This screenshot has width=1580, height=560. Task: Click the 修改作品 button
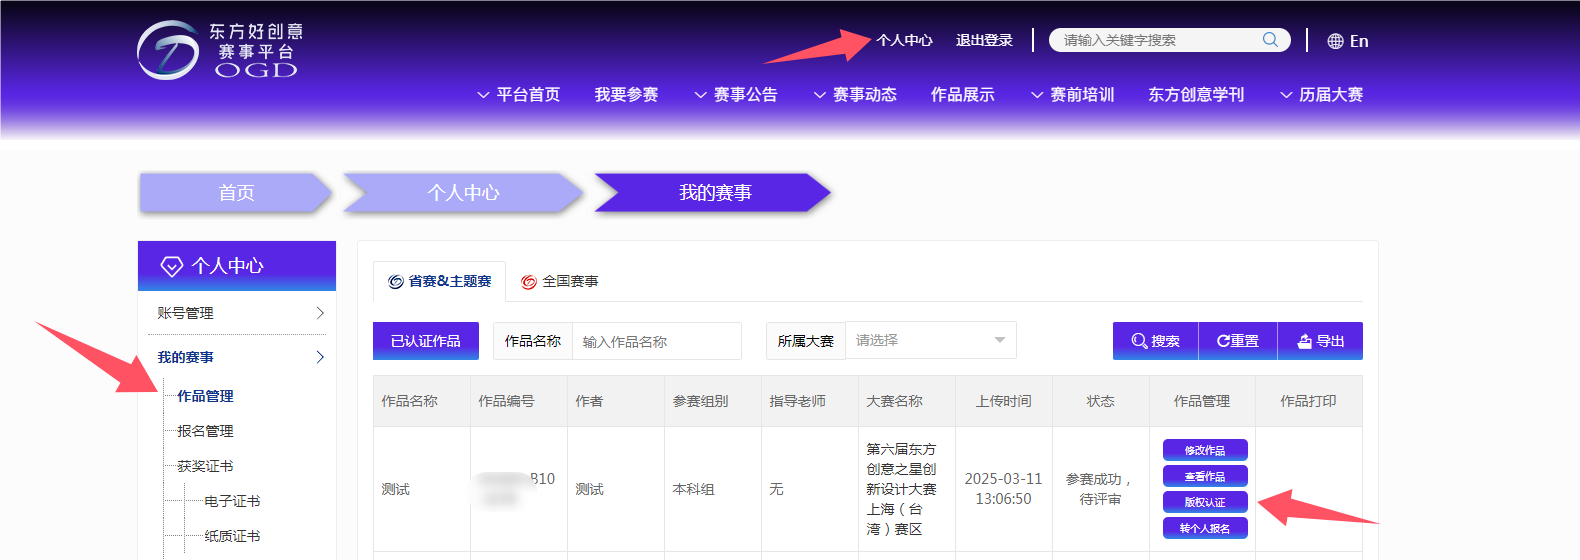tap(1205, 450)
